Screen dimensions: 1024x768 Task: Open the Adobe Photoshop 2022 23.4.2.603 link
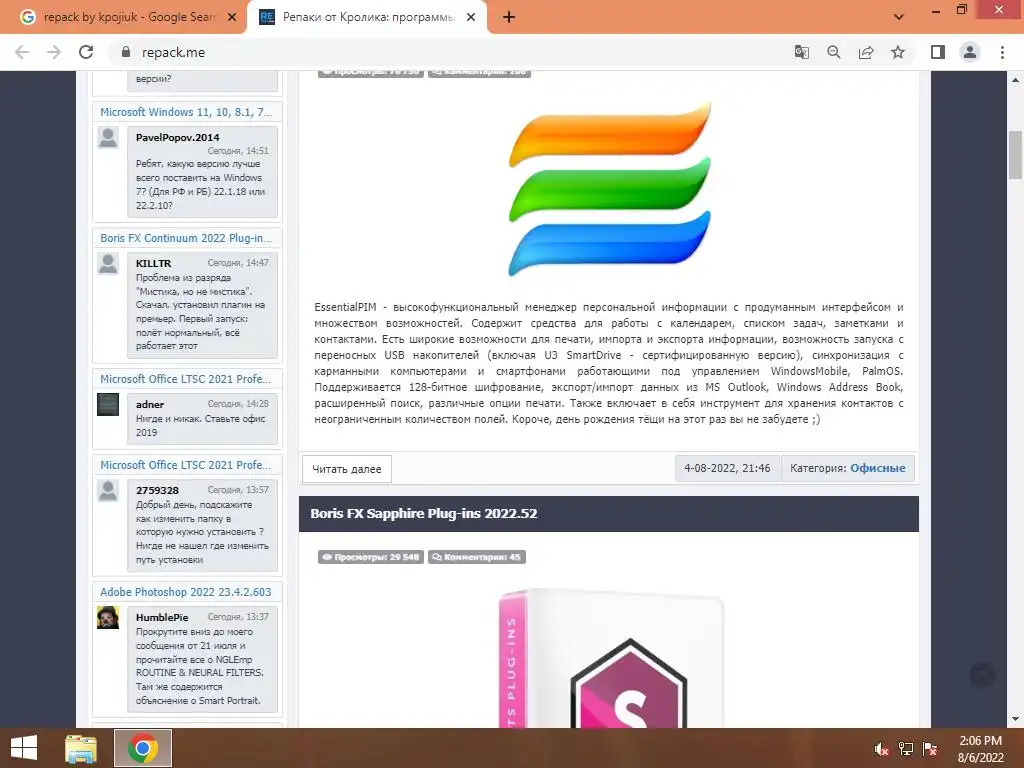click(185, 592)
